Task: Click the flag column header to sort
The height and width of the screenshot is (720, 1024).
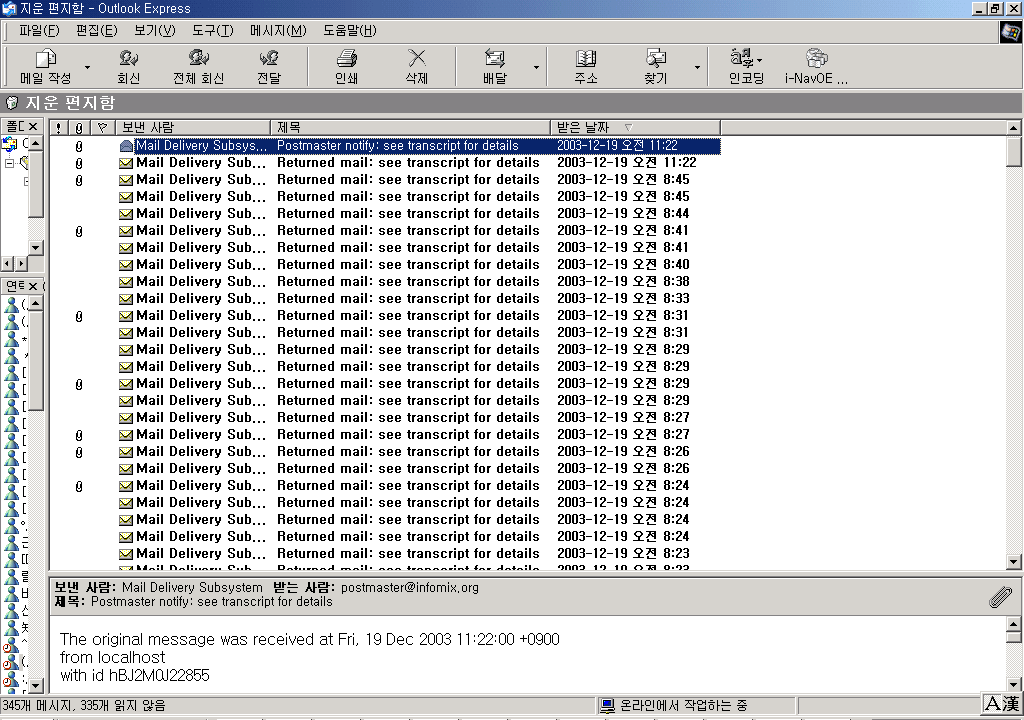Action: (x=101, y=127)
